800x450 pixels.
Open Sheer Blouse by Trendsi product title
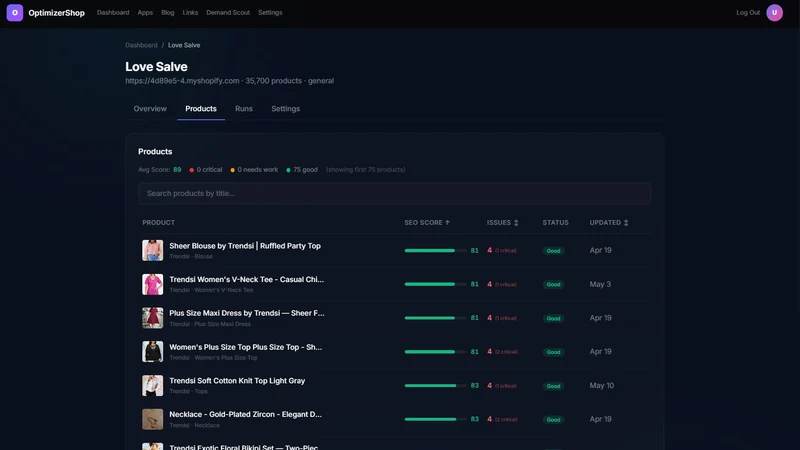click(x=245, y=246)
